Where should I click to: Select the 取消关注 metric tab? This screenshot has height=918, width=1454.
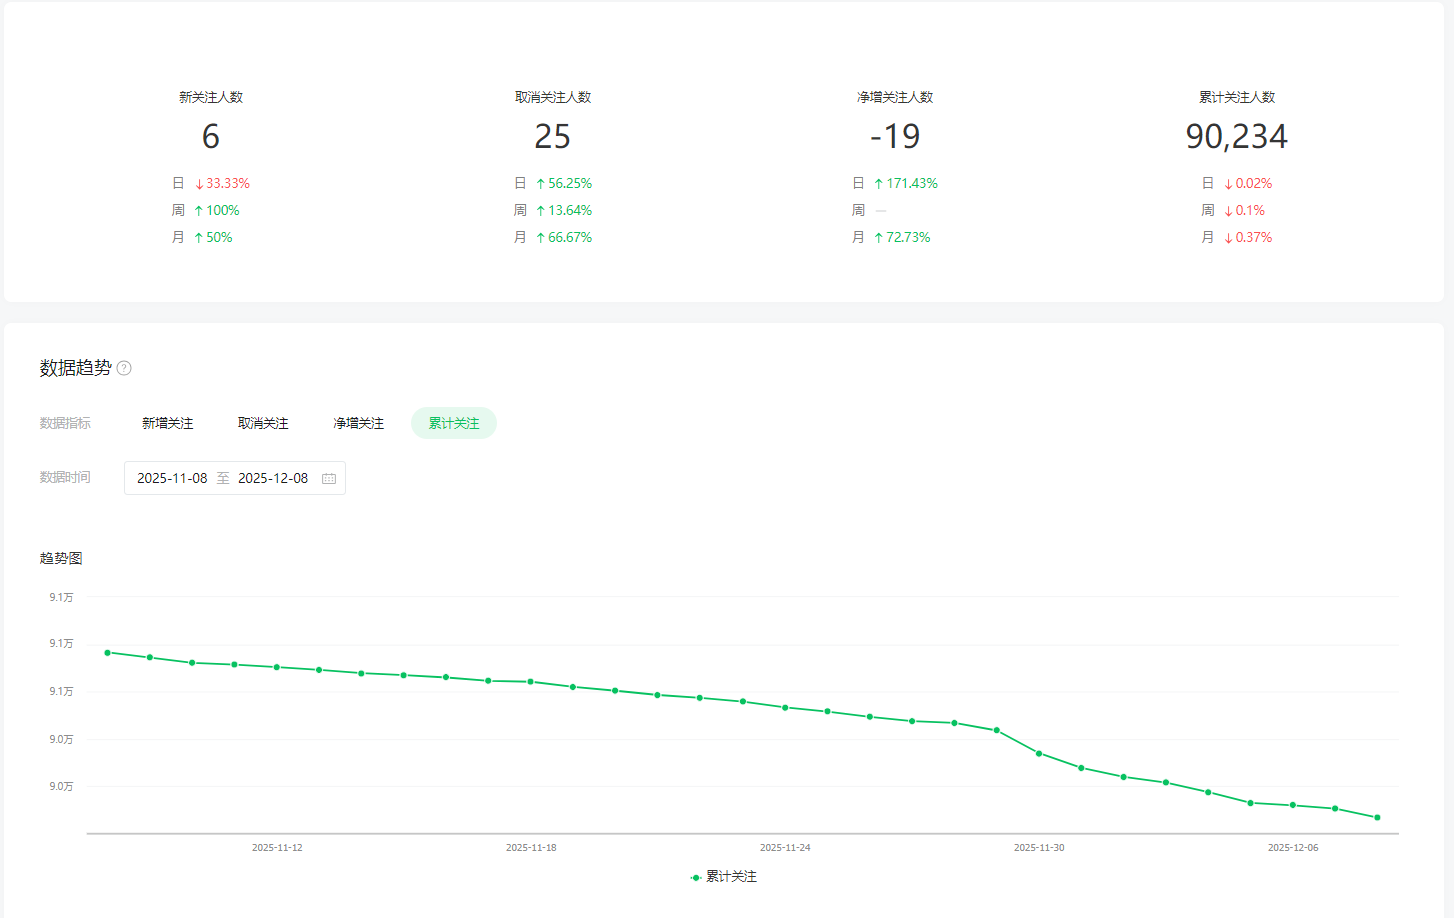(263, 423)
